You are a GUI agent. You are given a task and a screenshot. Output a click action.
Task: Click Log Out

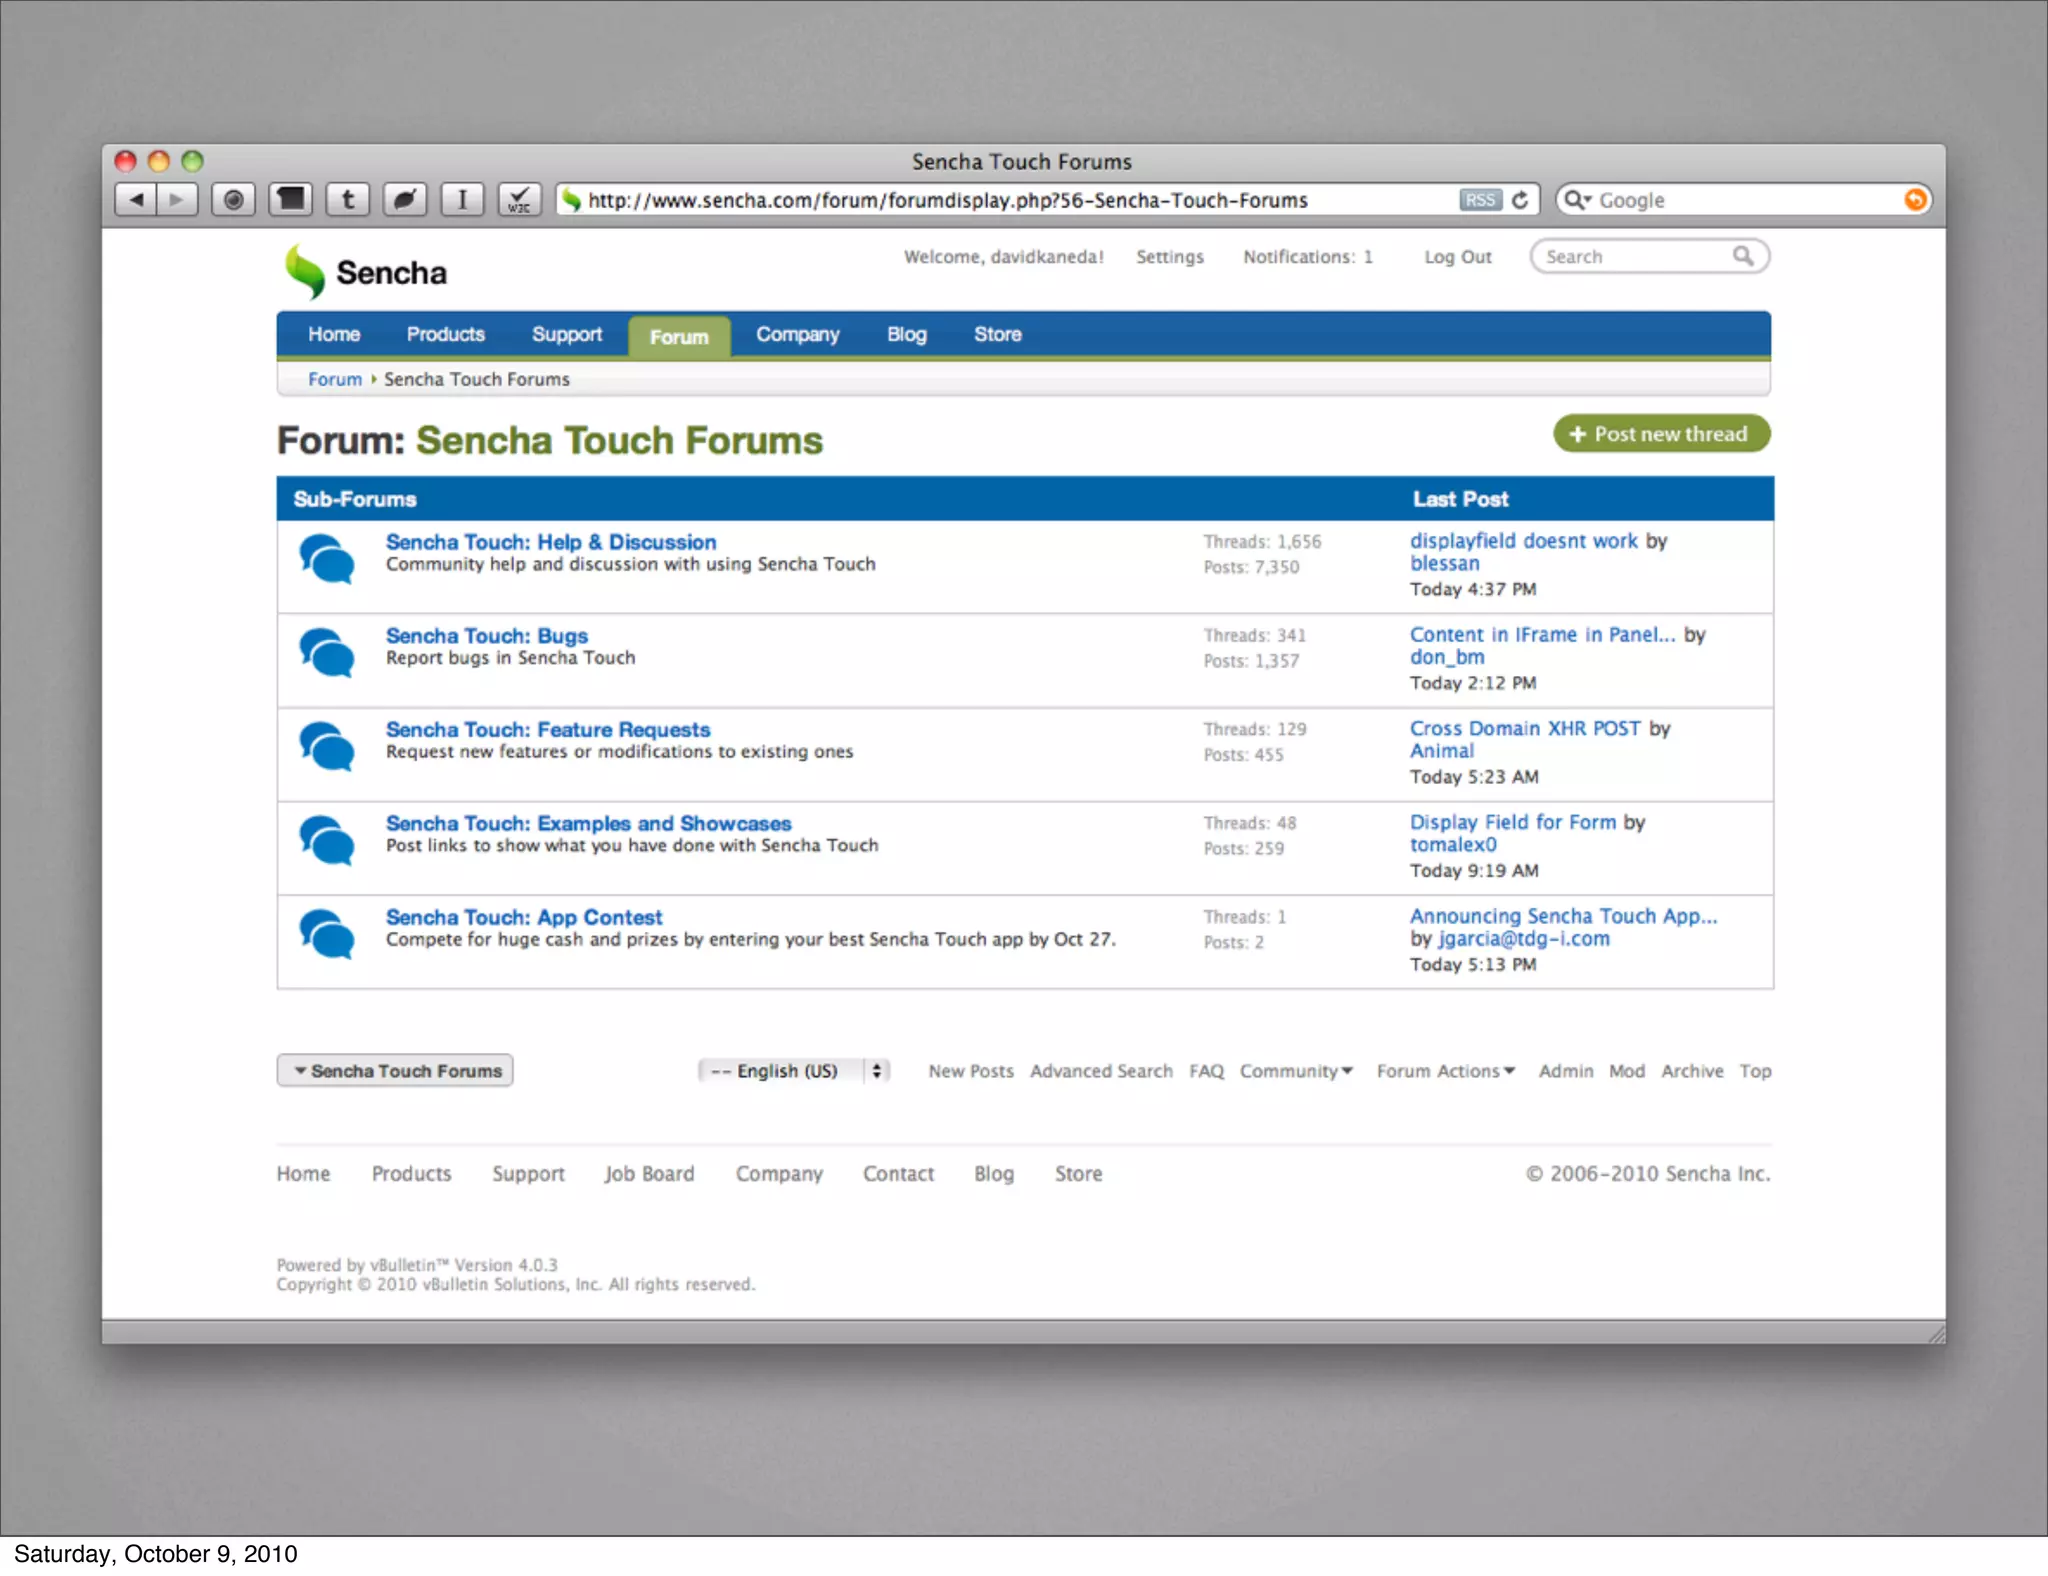click(x=1458, y=257)
